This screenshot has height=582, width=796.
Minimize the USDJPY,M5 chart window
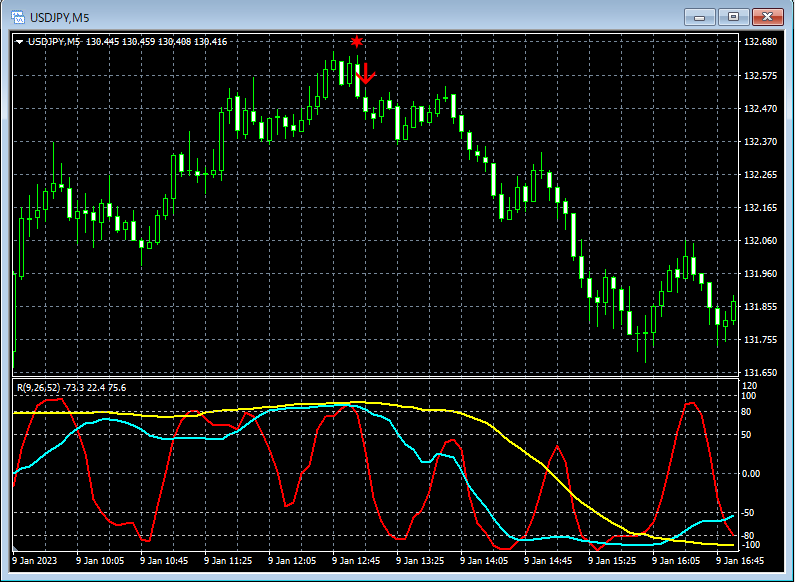(700, 17)
